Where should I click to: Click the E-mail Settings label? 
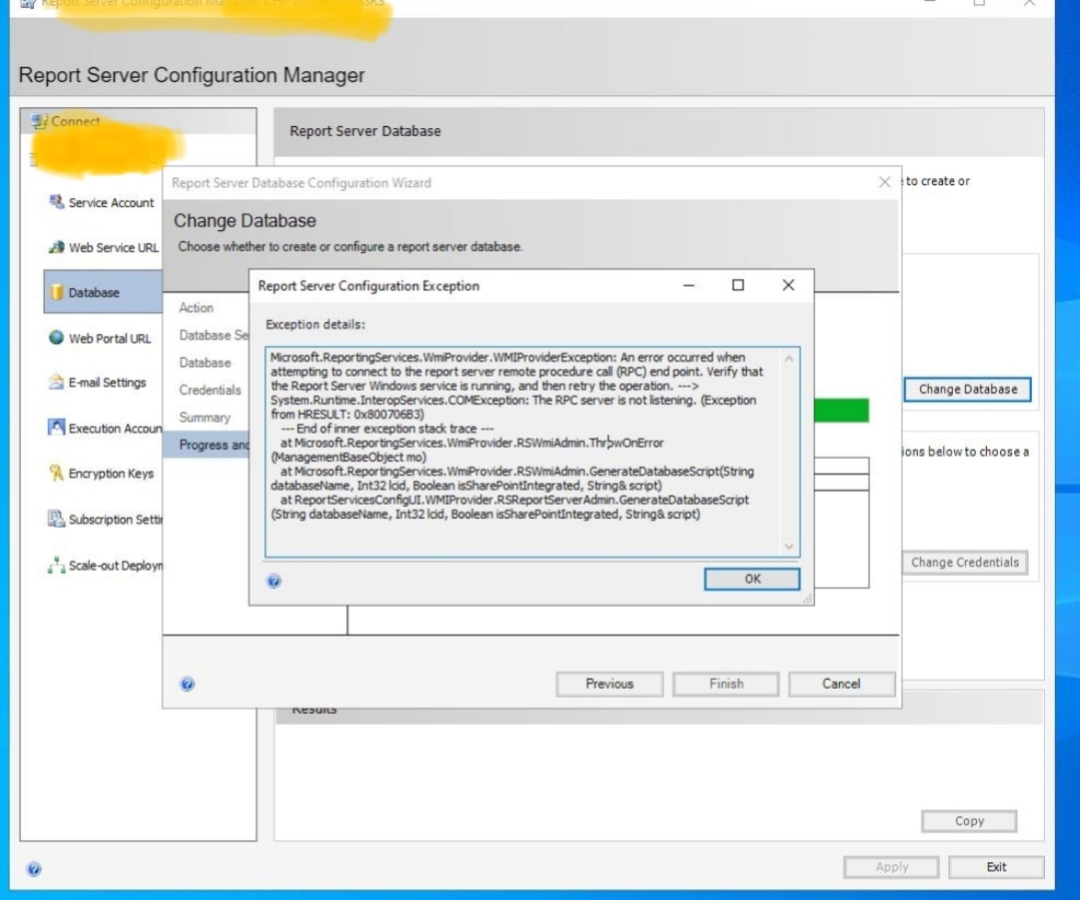pyautogui.click(x=107, y=382)
